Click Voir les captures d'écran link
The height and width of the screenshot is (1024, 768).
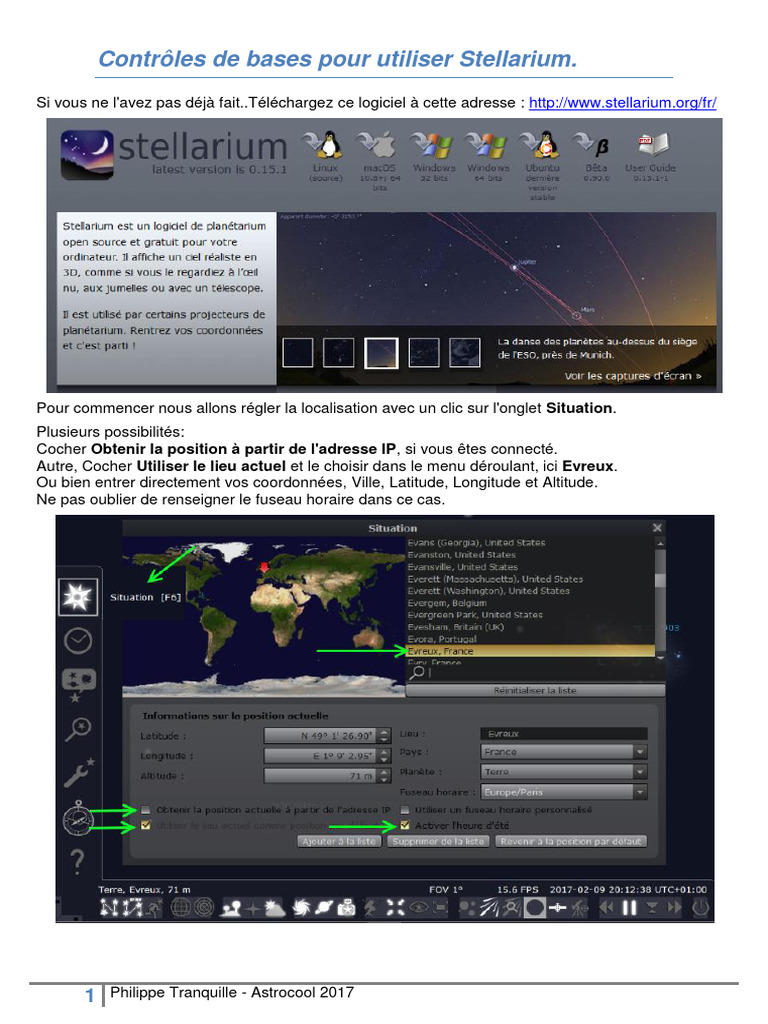tap(633, 376)
